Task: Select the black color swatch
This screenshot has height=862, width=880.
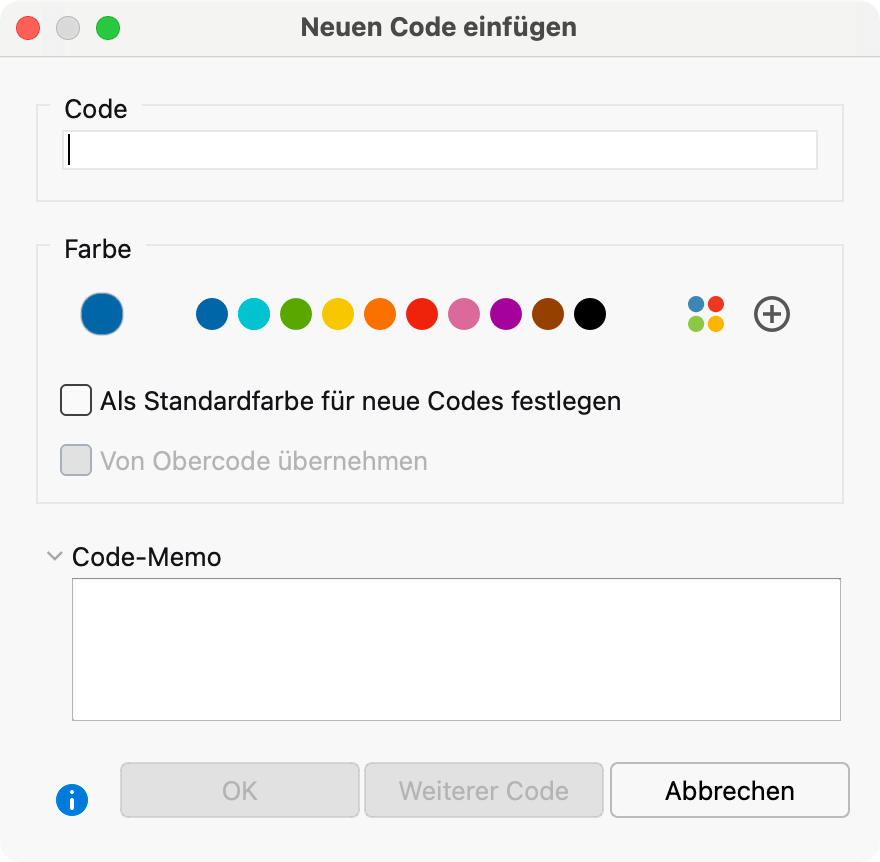Action: tap(590, 314)
